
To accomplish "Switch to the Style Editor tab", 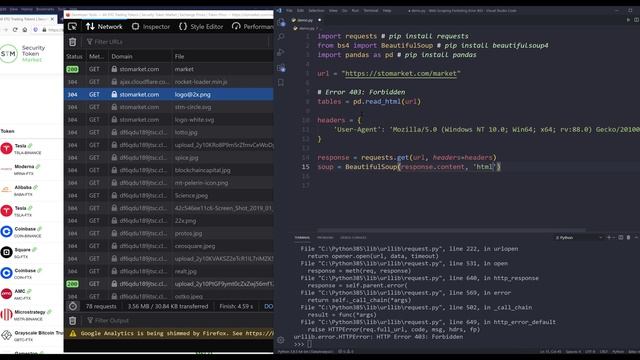I will click(201, 27).
